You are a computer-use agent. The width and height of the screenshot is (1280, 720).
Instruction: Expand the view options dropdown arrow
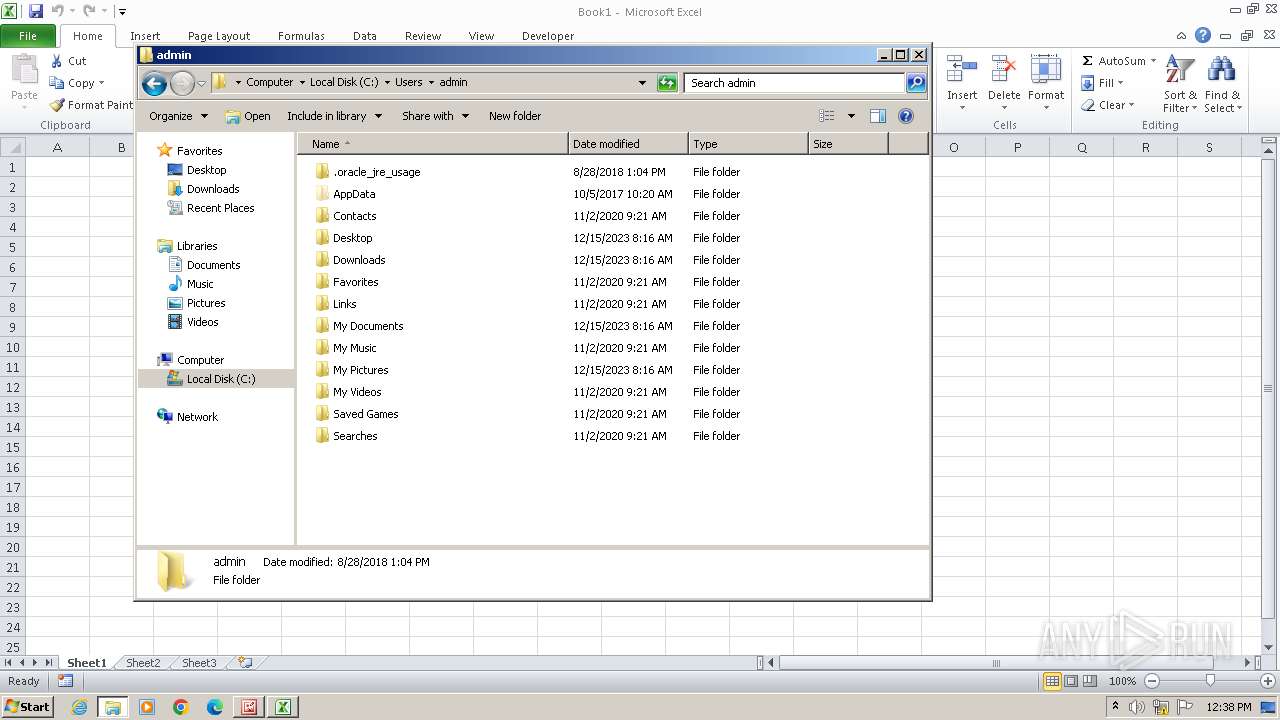click(x=851, y=116)
